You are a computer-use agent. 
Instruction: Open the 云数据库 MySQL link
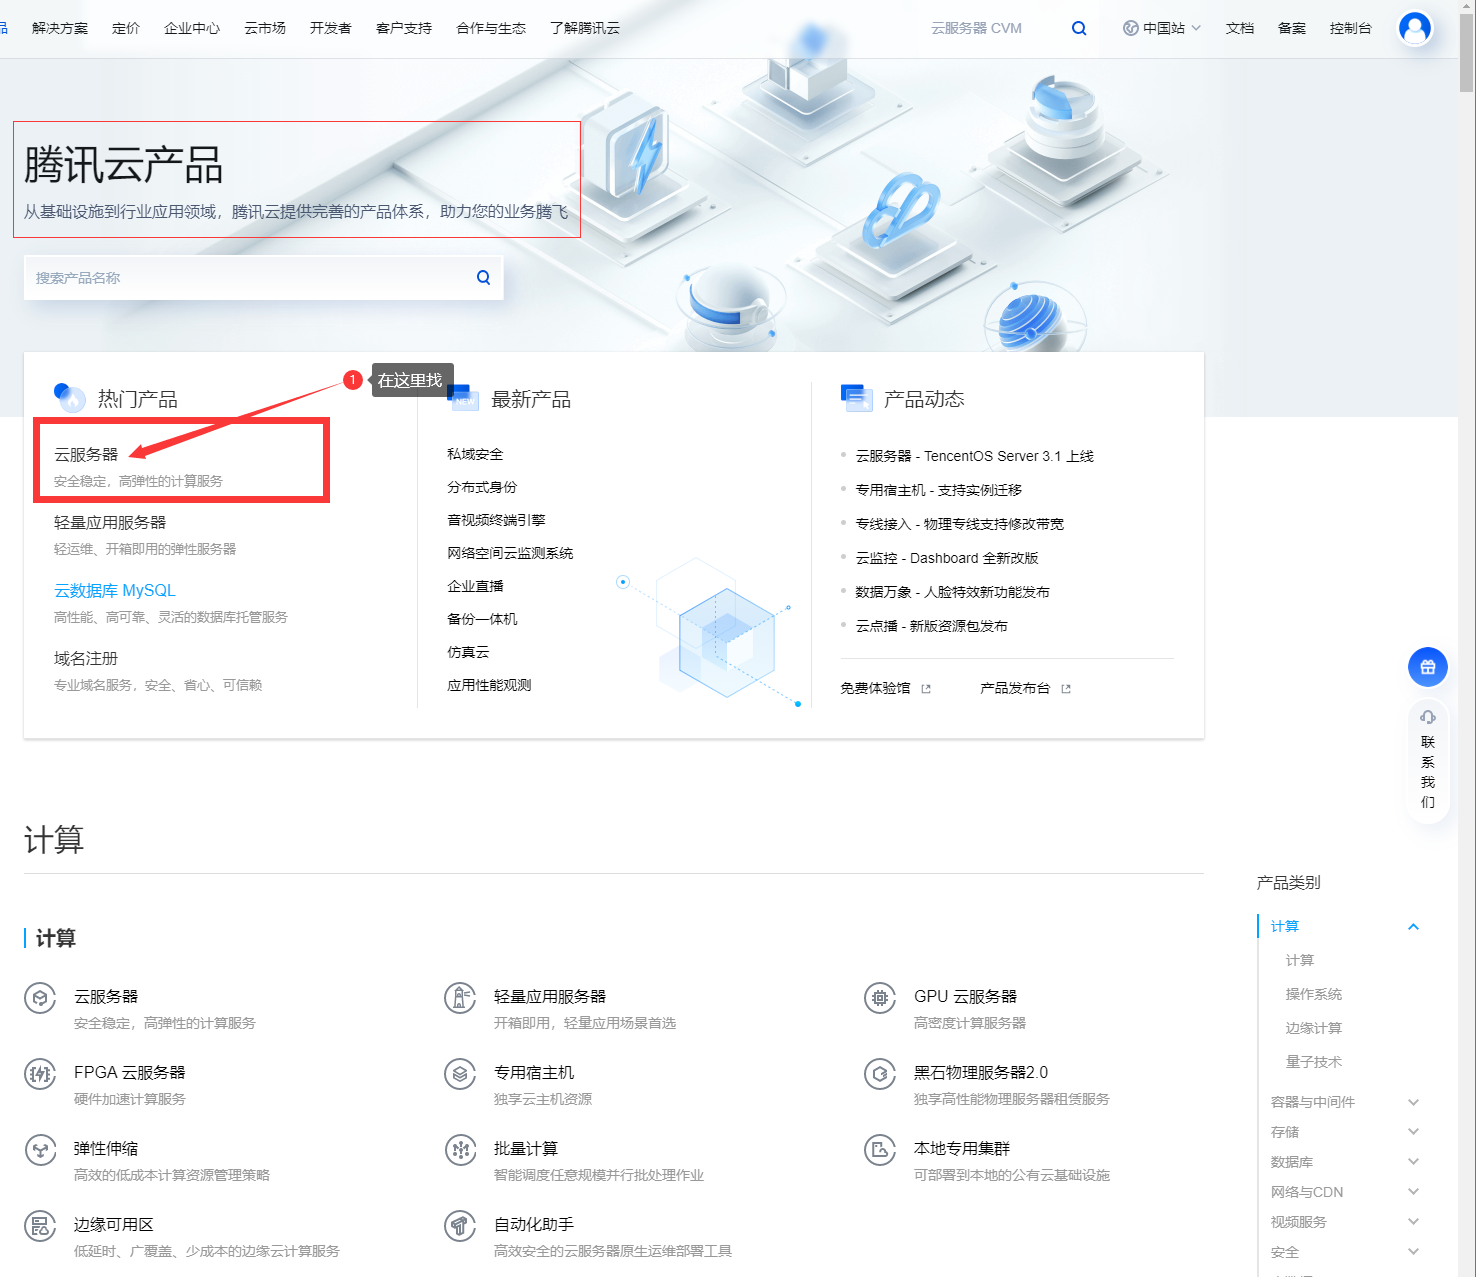113,590
